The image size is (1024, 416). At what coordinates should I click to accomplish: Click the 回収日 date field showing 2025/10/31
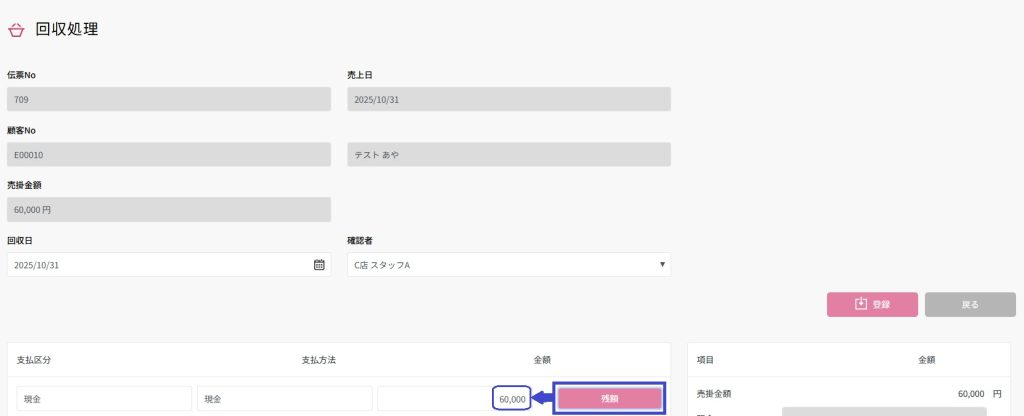click(160, 265)
